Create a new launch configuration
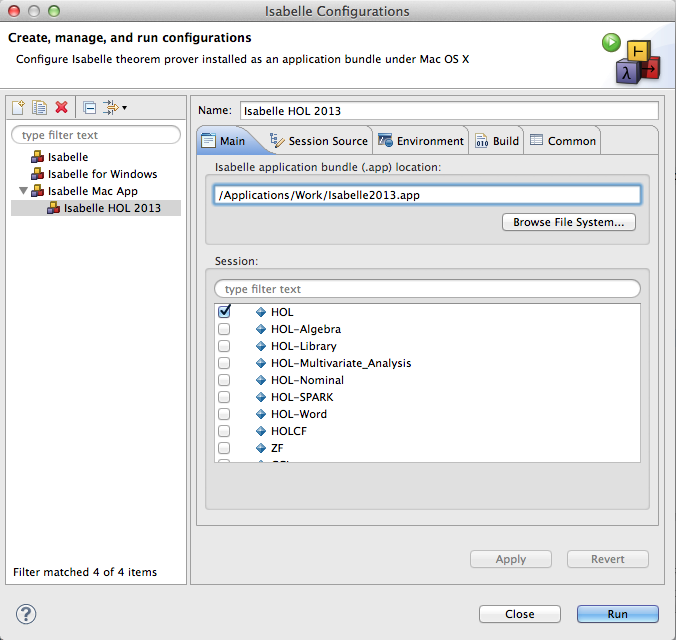 click(18, 107)
